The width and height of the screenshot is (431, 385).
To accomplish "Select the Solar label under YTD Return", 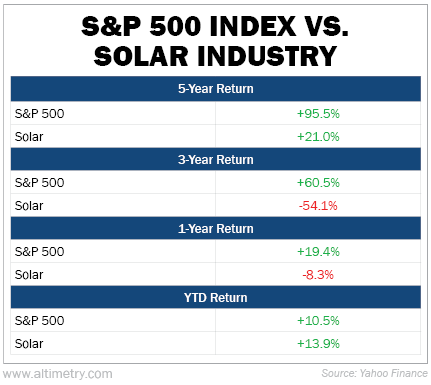I will [29, 344].
